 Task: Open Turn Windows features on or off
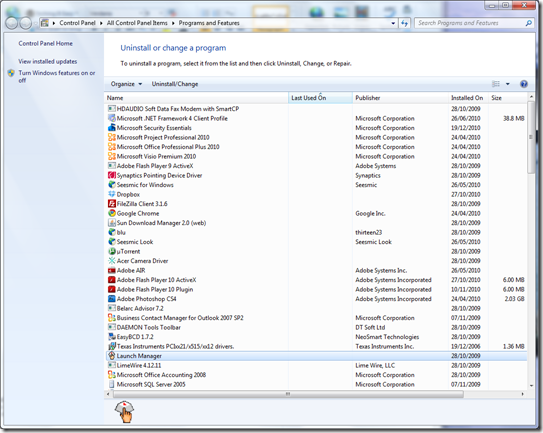pyautogui.click(x=57, y=77)
